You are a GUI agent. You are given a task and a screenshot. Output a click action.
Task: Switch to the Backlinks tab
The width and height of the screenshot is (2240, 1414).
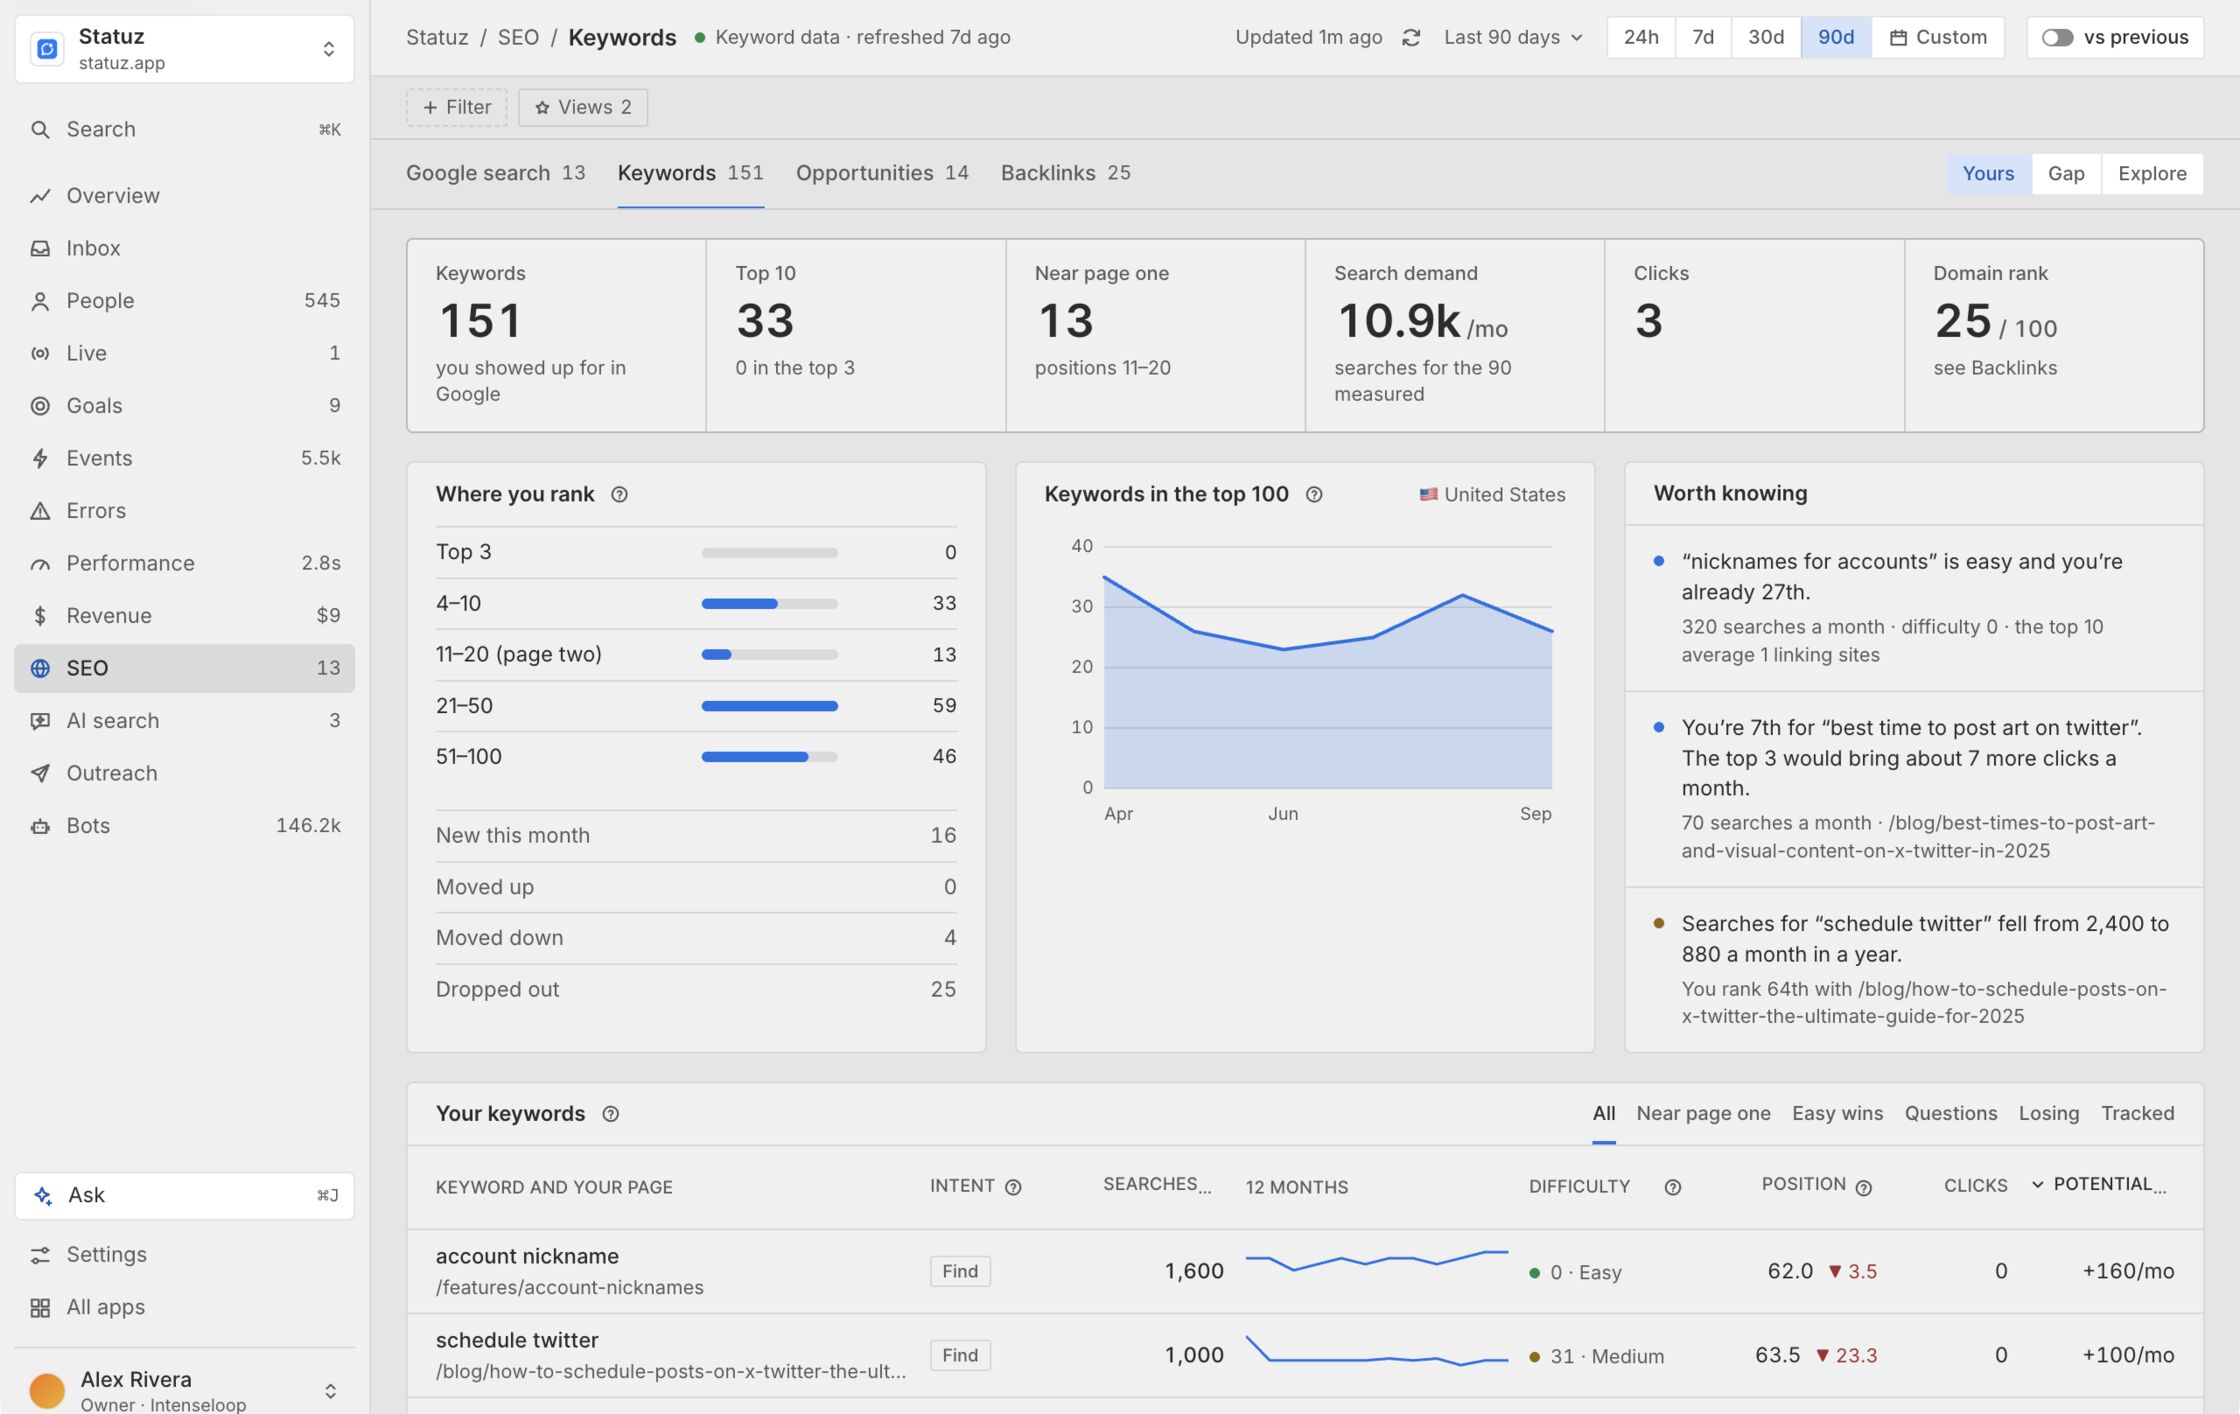[1066, 173]
